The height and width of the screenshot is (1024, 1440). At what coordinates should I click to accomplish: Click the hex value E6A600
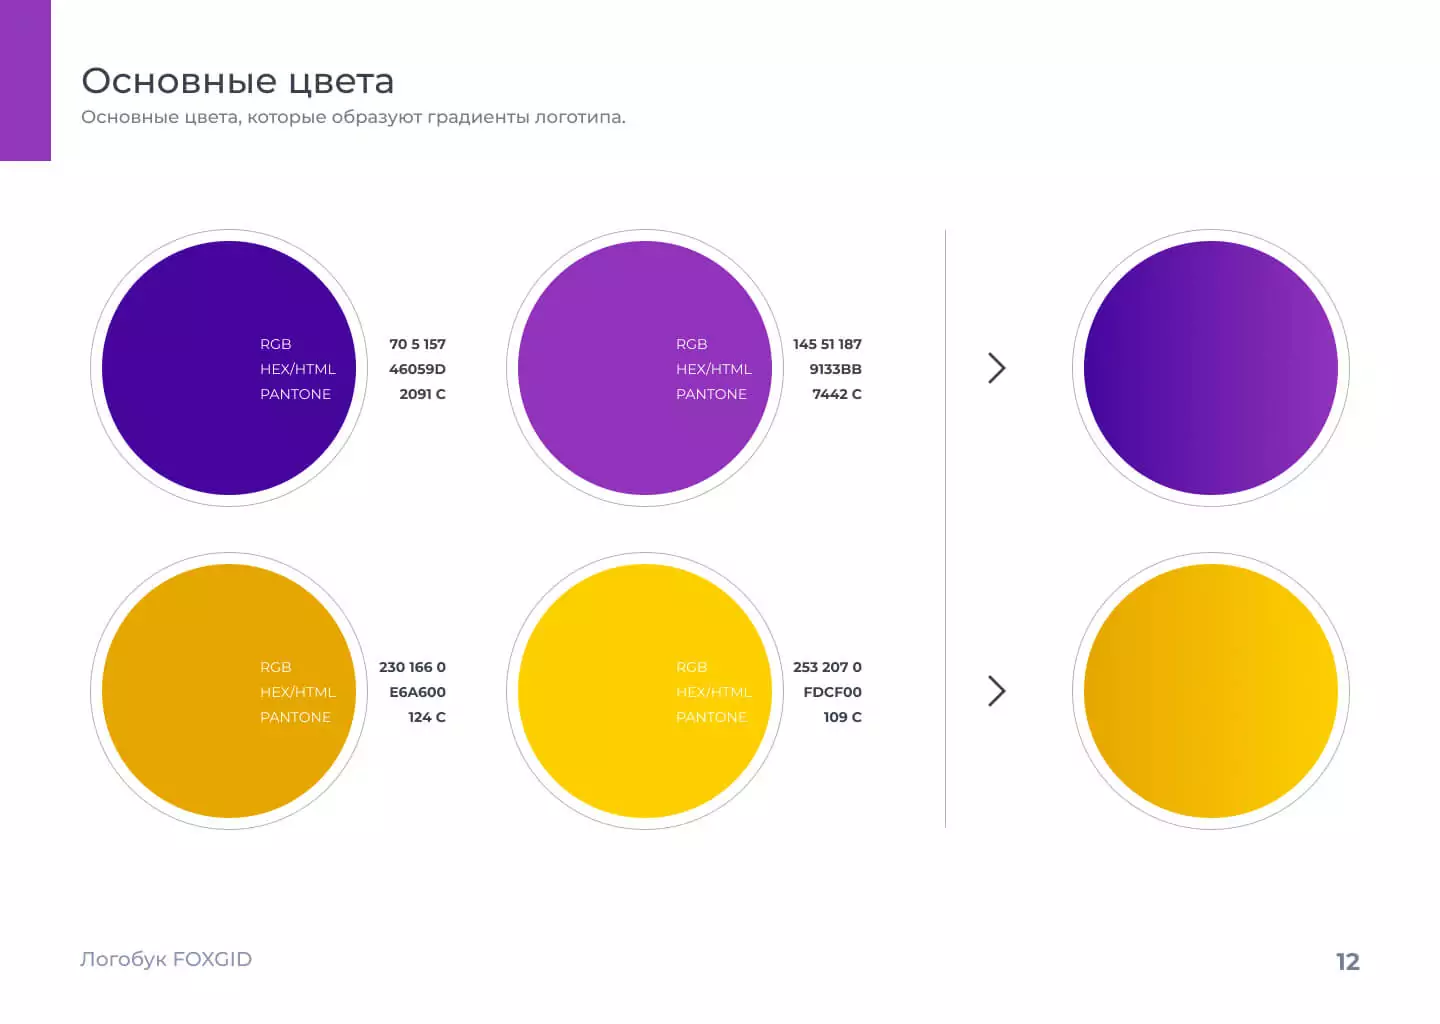(x=417, y=692)
